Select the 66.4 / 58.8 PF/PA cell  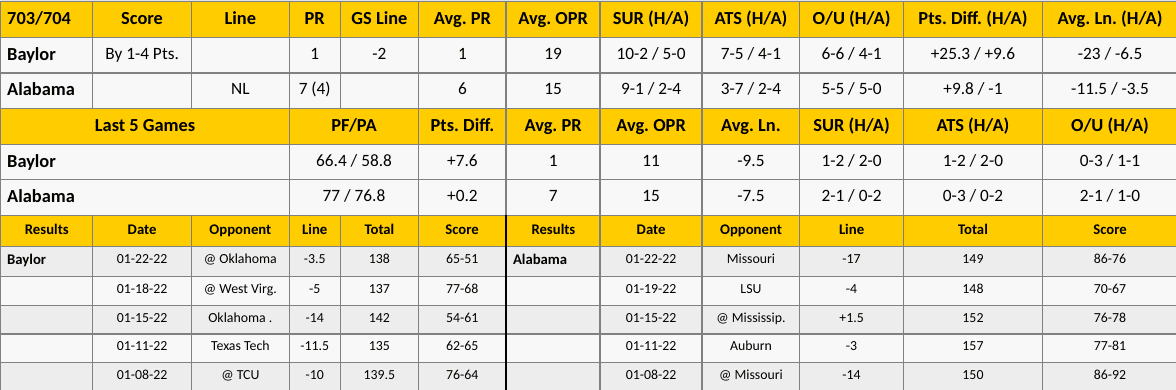pyautogui.click(x=354, y=160)
